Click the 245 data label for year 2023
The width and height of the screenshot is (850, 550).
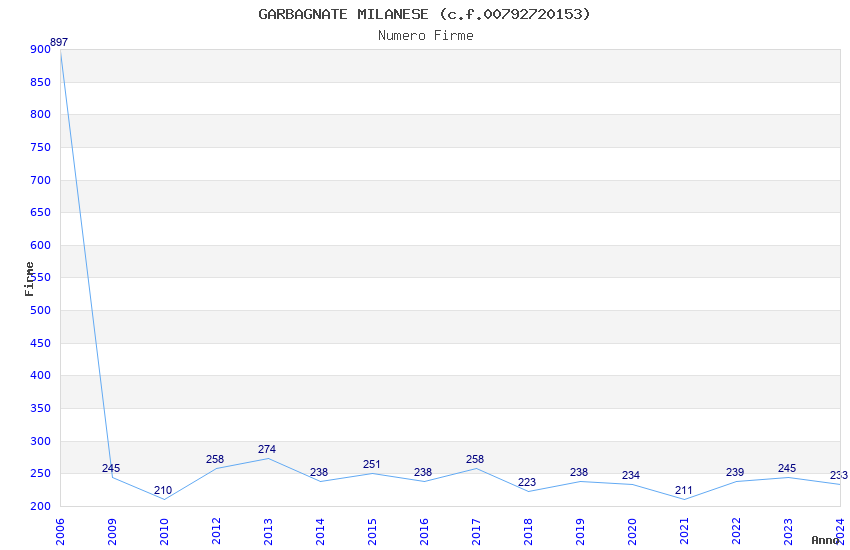click(x=787, y=468)
